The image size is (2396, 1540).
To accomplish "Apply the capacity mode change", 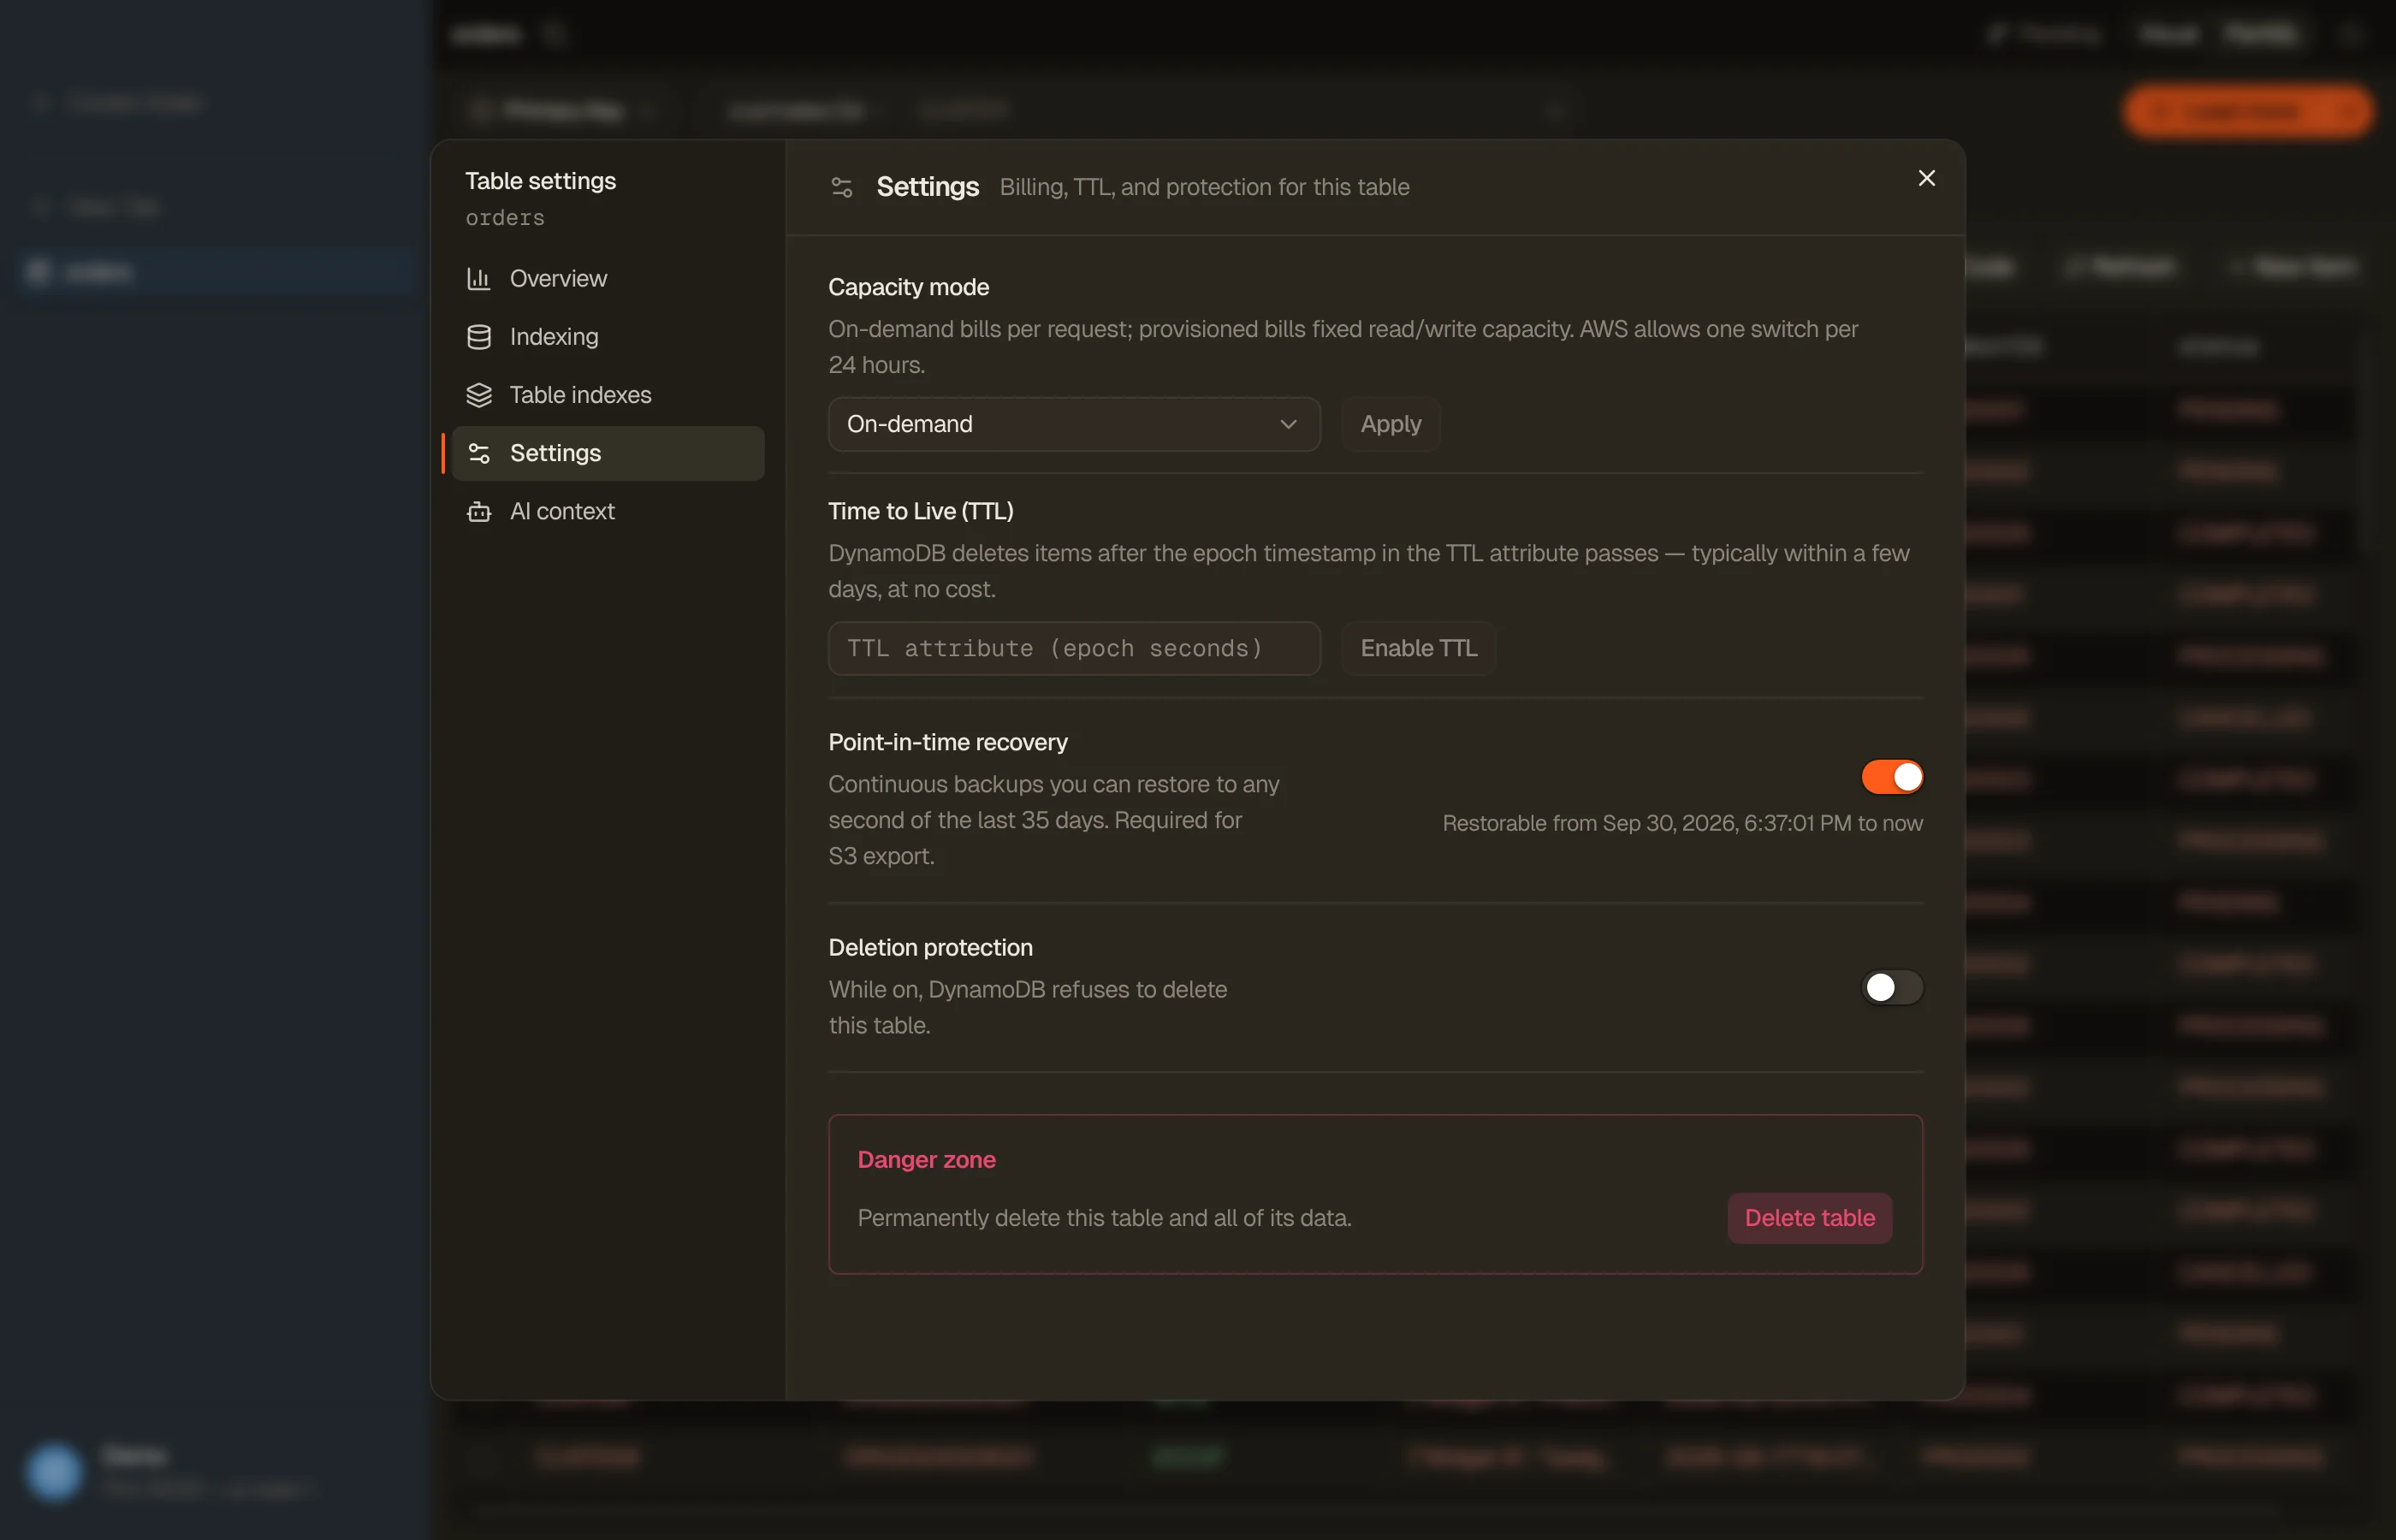I will [x=1390, y=423].
